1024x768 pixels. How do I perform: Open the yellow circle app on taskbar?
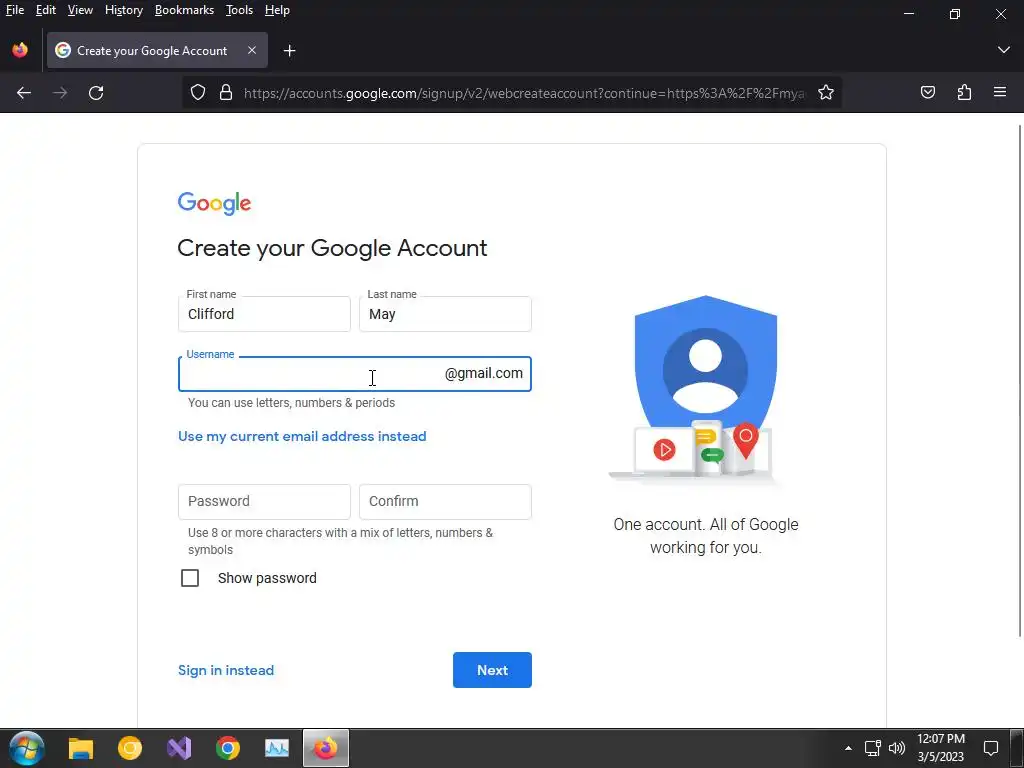click(130, 748)
